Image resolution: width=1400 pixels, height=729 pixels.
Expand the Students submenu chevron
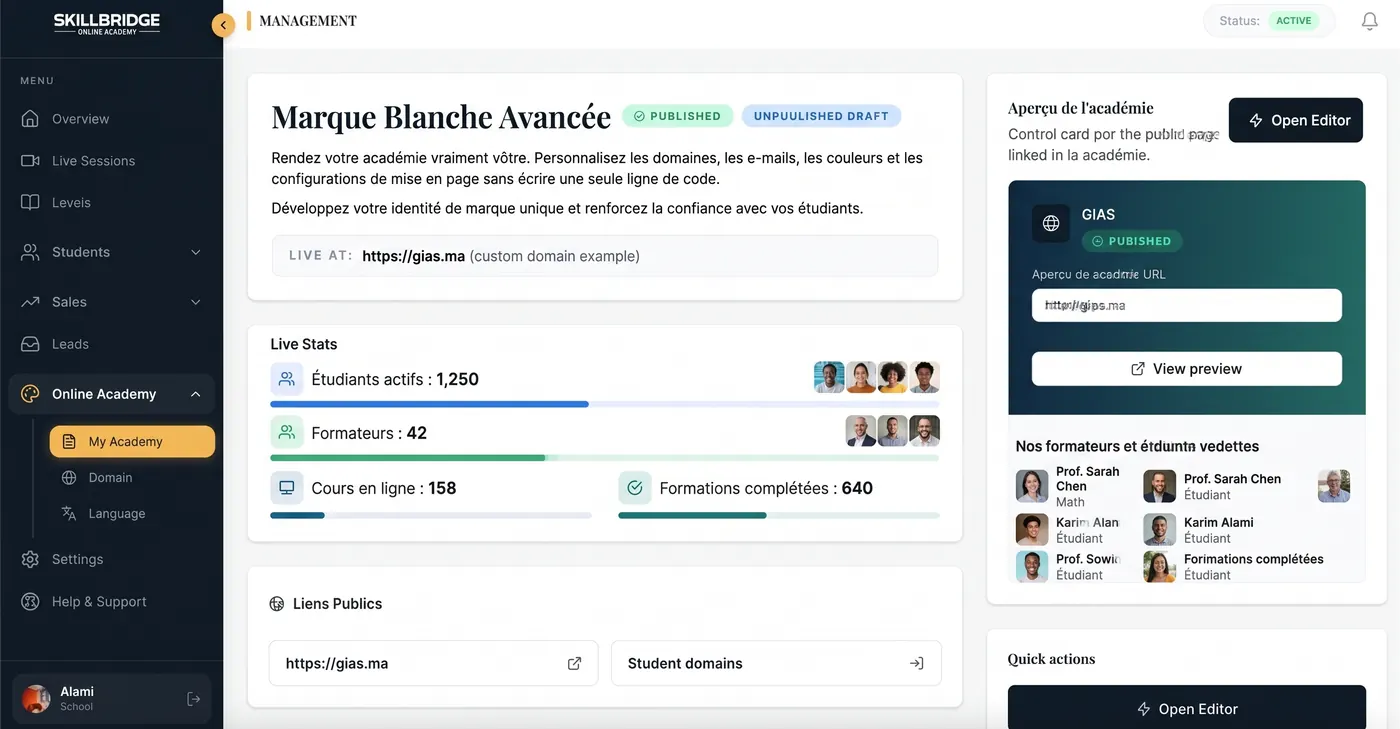(196, 252)
